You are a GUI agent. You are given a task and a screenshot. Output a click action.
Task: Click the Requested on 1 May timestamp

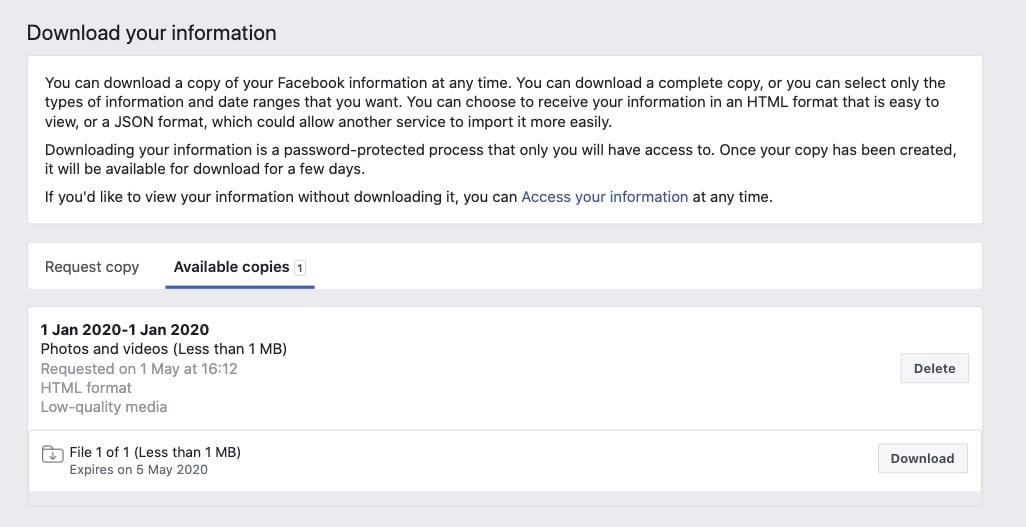139,368
